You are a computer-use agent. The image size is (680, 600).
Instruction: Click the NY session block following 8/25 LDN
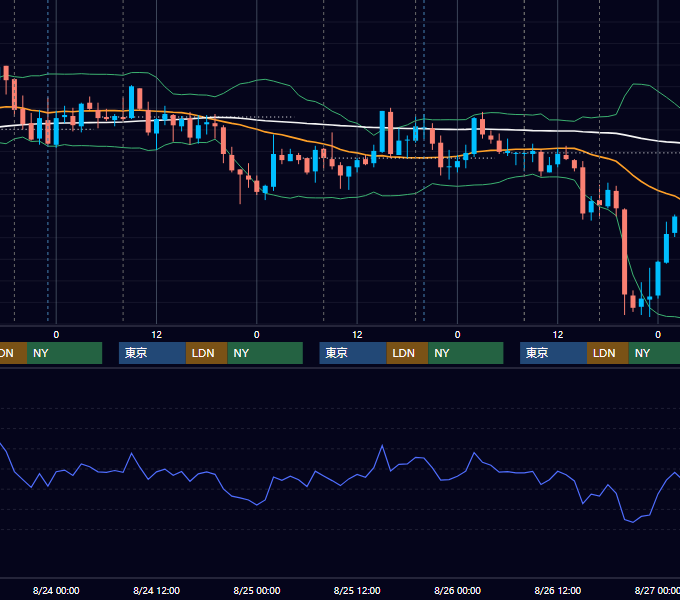[x=466, y=353]
